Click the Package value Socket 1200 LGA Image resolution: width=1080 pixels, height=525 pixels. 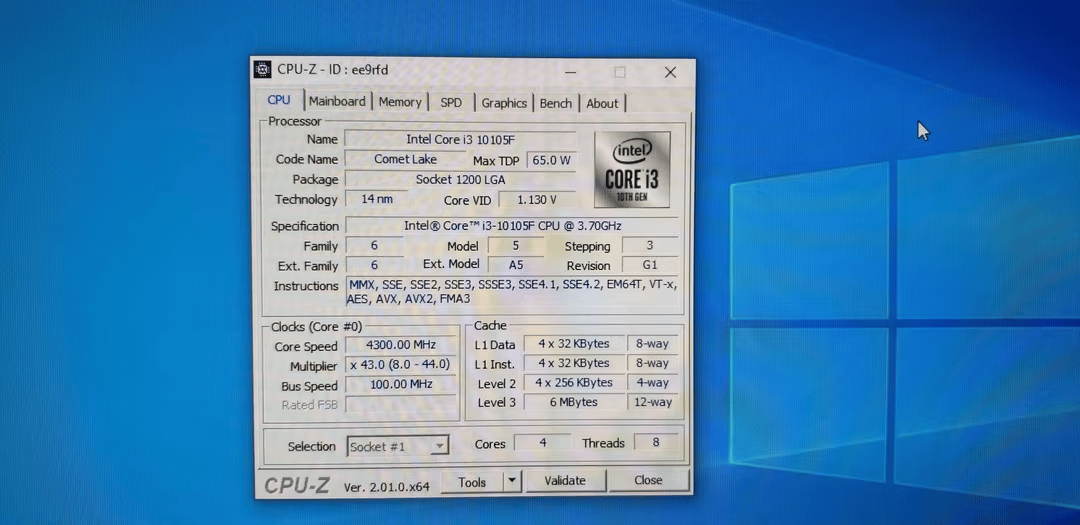click(x=460, y=180)
